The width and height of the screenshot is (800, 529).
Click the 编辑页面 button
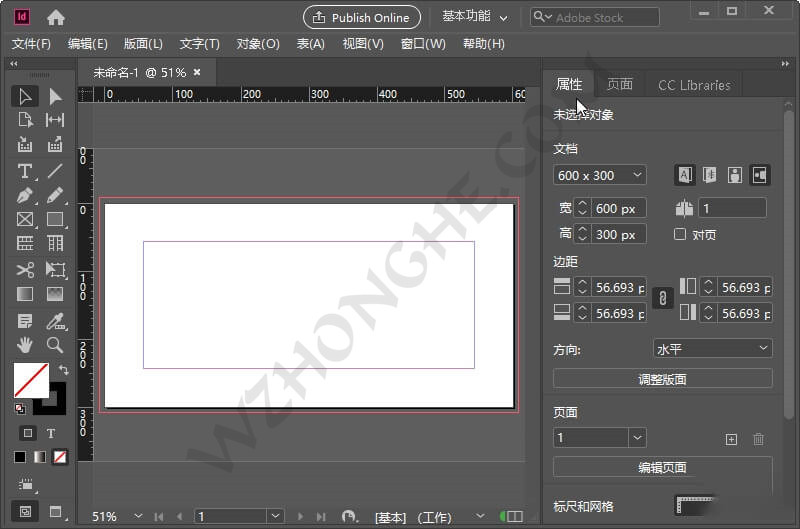tap(662, 467)
